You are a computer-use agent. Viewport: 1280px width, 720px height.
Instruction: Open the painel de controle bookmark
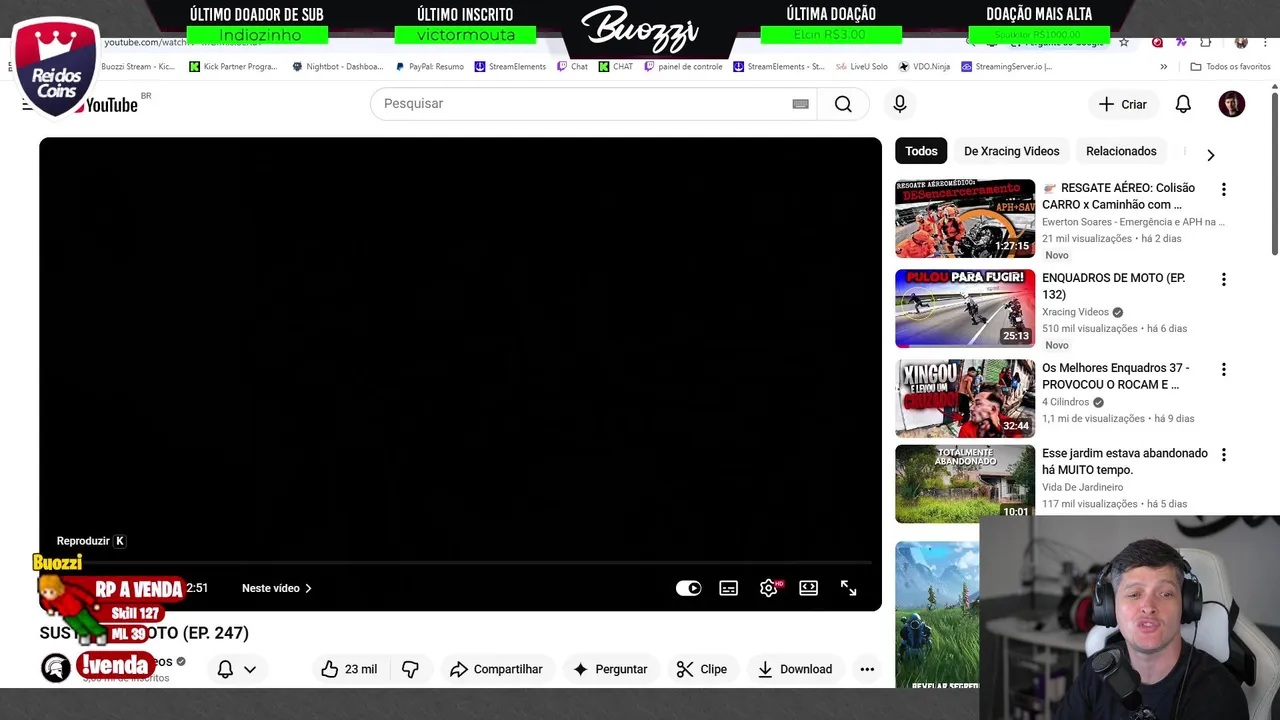[x=683, y=67]
